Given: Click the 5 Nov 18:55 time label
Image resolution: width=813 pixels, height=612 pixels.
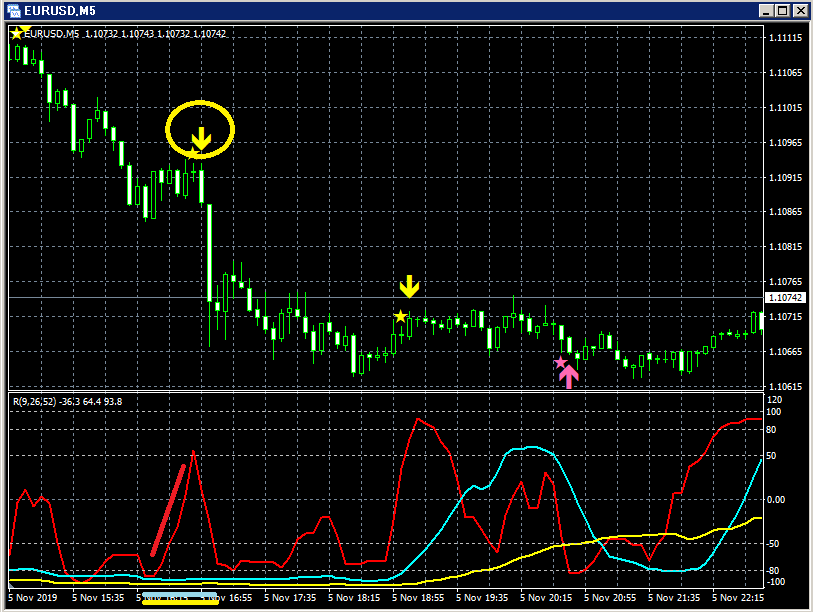Looking at the screenshot, I should pyautogui.click(x=418, y=597).
